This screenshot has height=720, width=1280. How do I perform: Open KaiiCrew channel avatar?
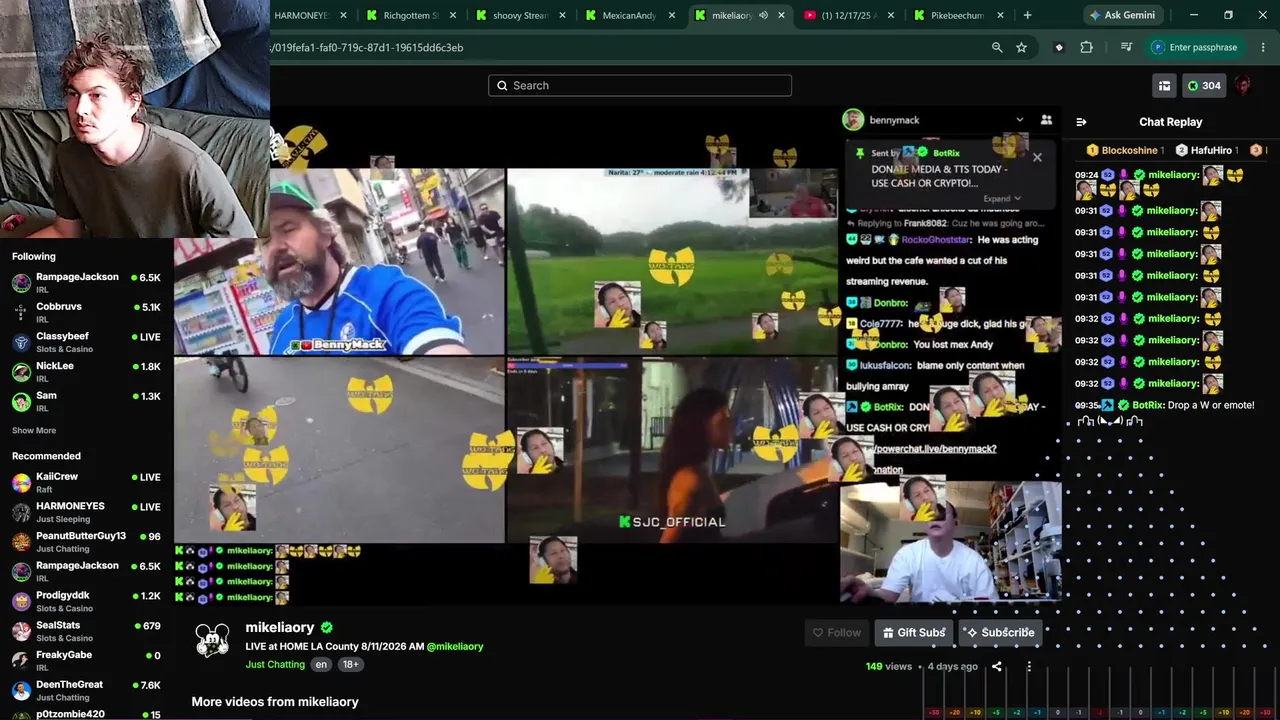point(21,483)
